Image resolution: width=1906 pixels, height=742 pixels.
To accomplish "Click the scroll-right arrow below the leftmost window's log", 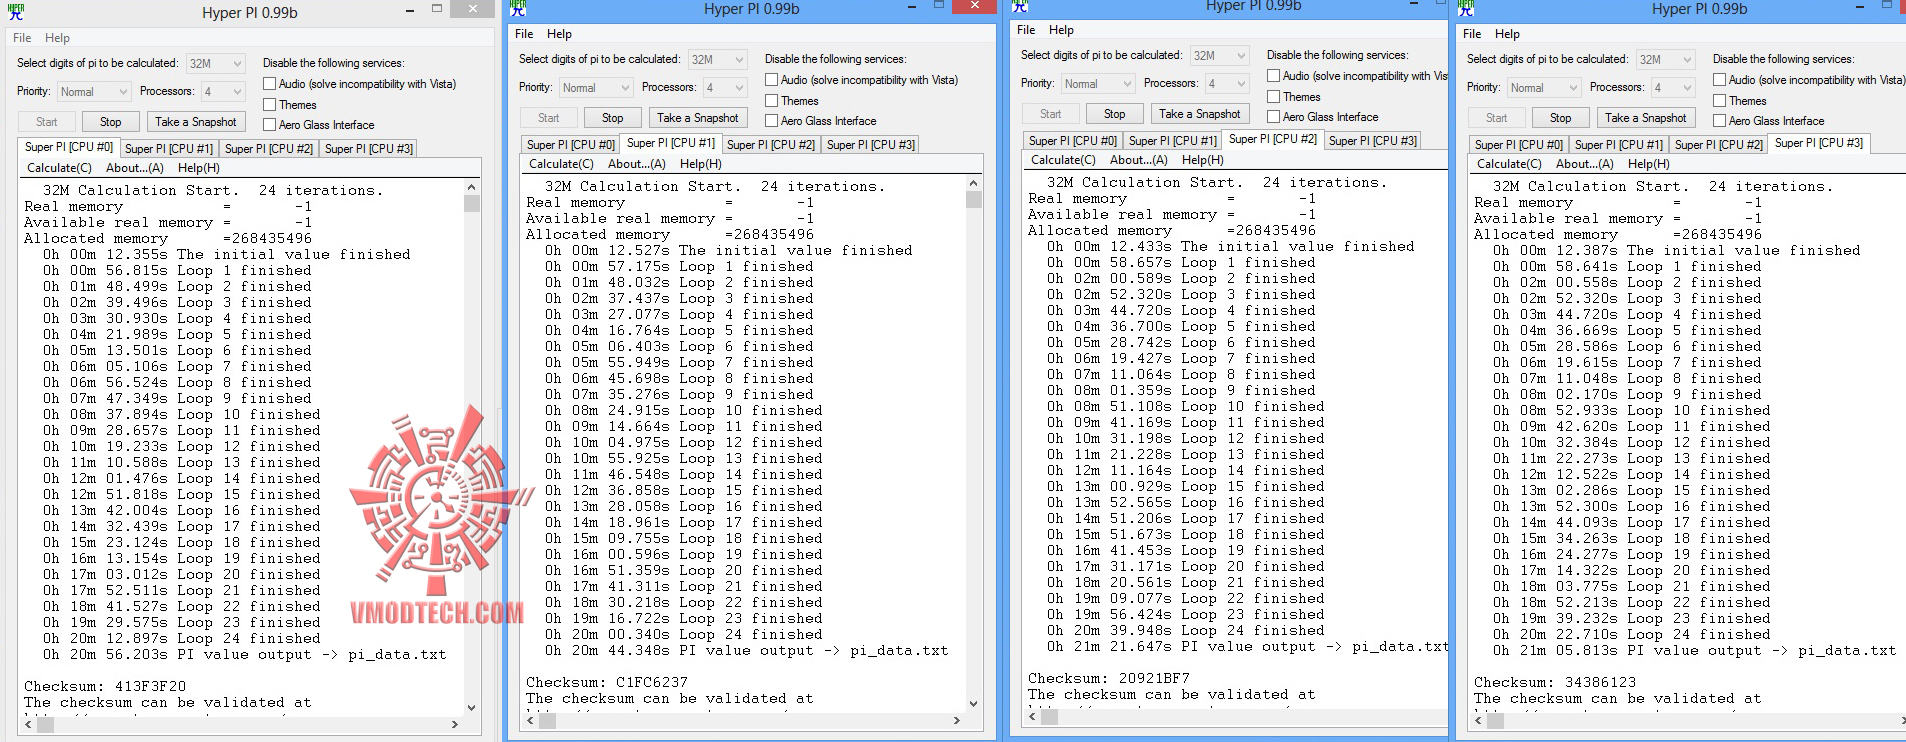I will [455, 723].
